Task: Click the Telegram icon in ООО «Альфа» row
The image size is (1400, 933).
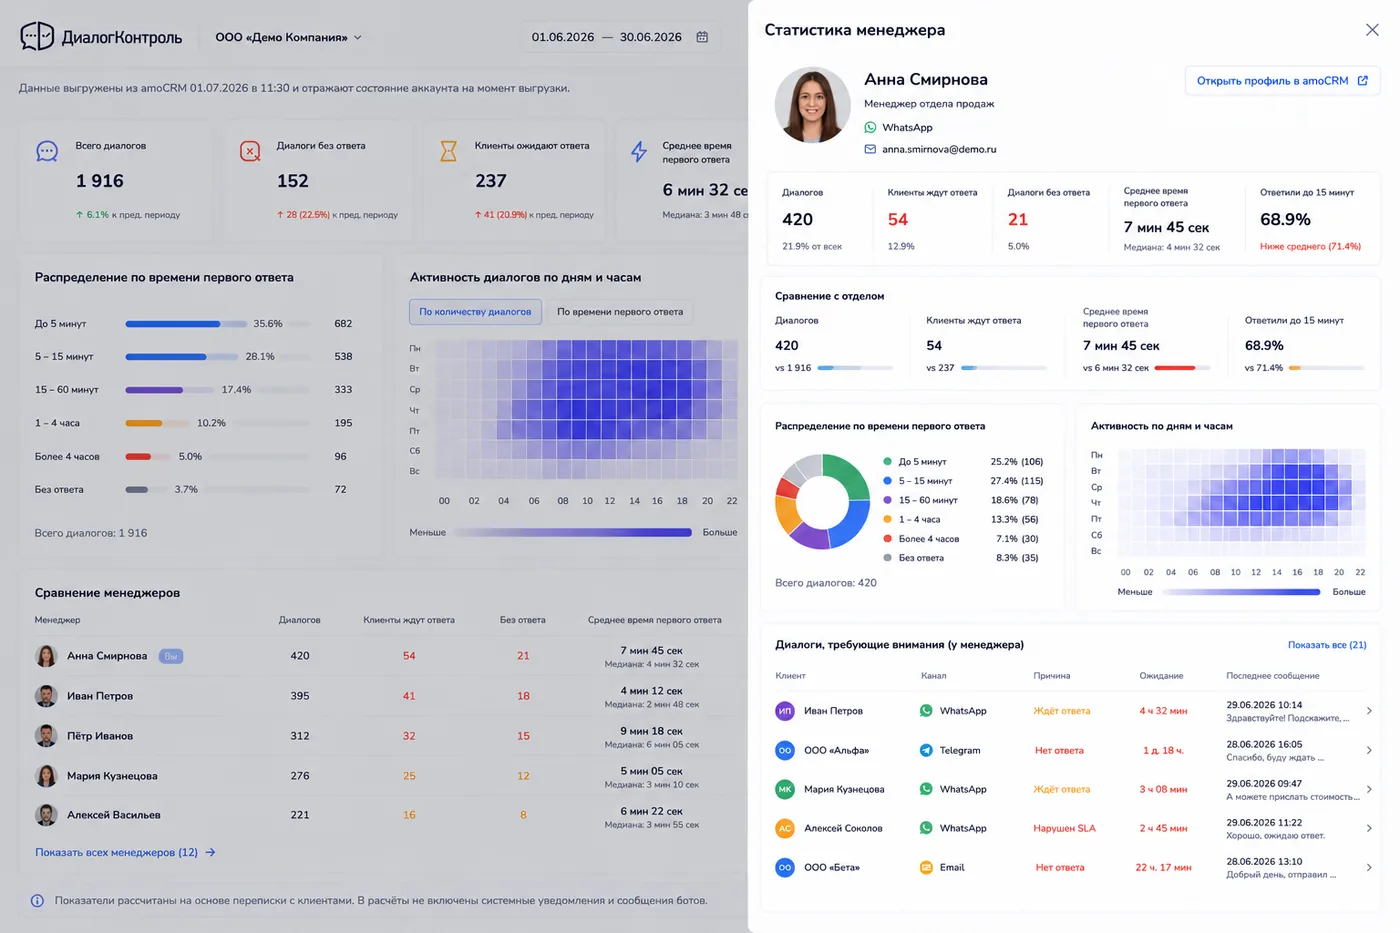Action: [926, 750]
